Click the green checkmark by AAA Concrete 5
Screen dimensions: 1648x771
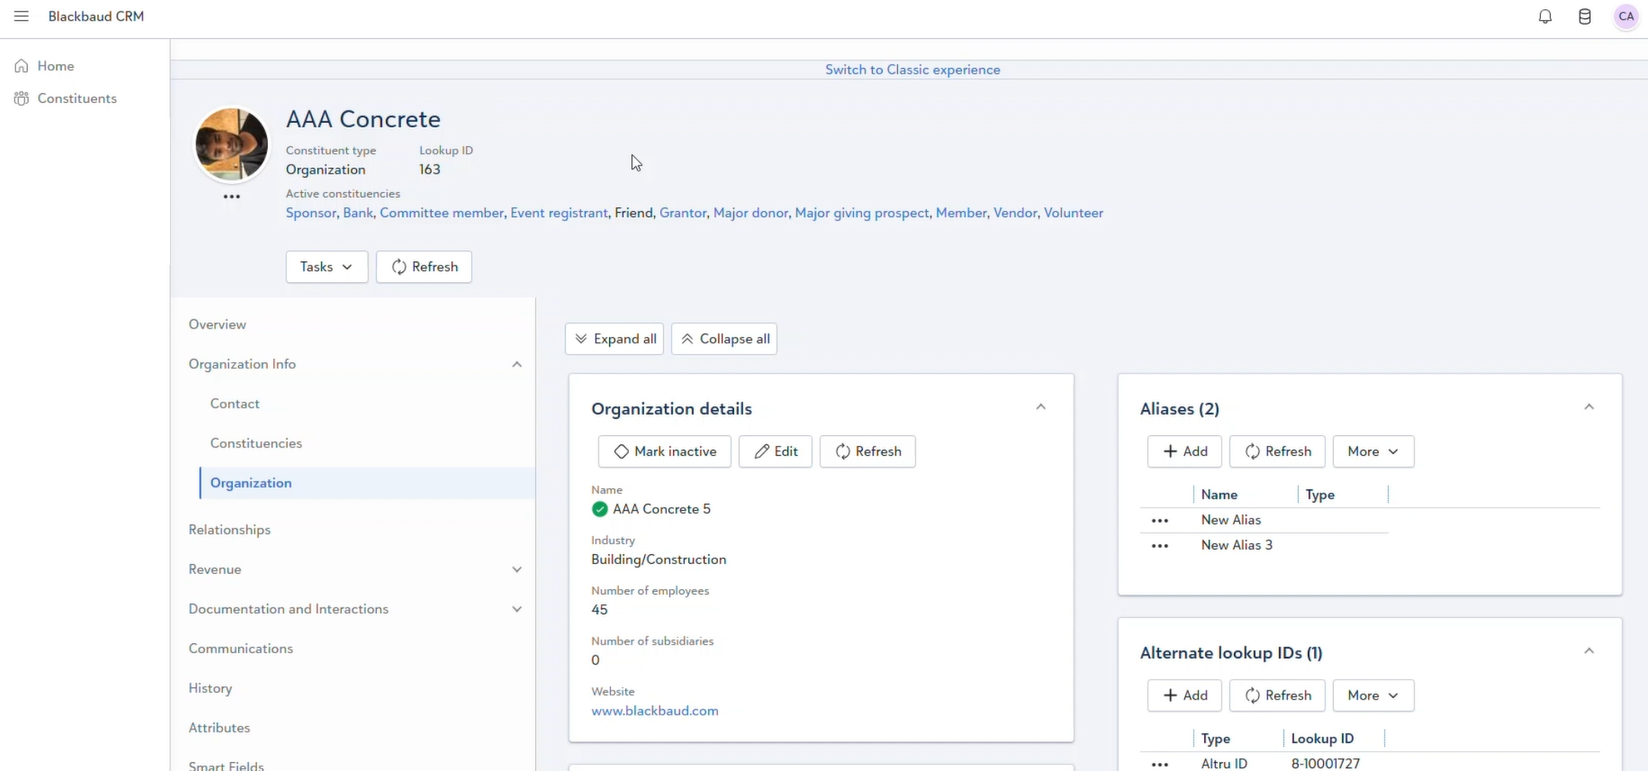pos(600,509)
